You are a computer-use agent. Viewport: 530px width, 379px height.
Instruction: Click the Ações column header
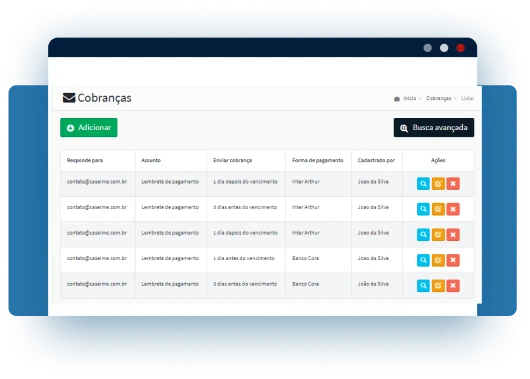[438, 160]
